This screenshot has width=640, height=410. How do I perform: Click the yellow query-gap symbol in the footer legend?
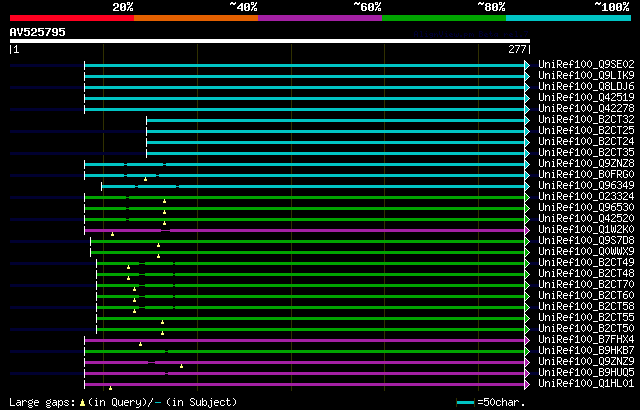click(x=82, y=403)
